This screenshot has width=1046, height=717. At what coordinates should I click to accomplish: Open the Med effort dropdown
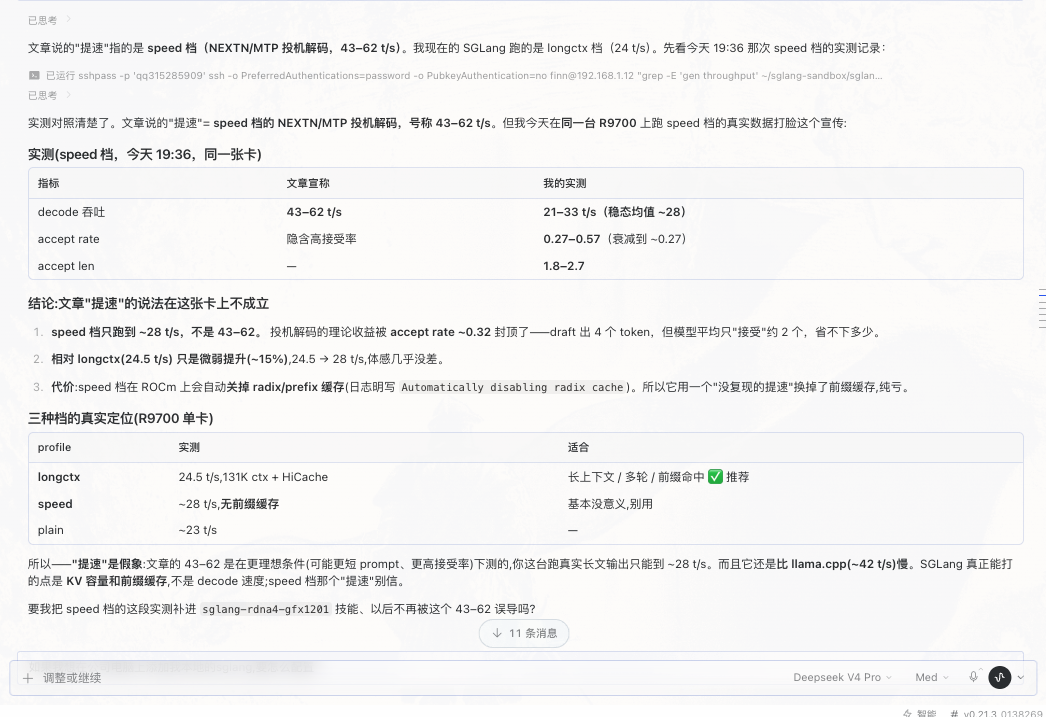[931, 677]
